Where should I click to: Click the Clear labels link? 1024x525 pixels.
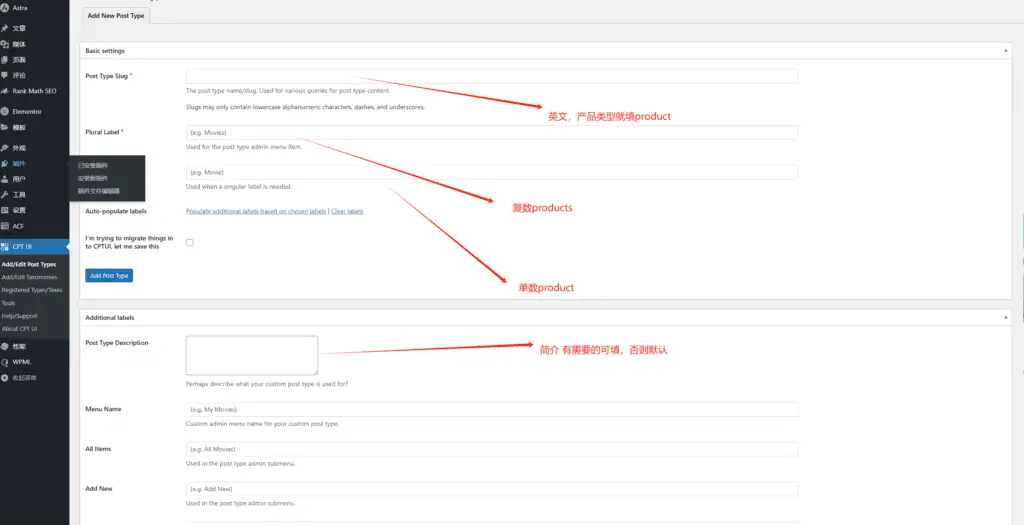tap(347, 212)
